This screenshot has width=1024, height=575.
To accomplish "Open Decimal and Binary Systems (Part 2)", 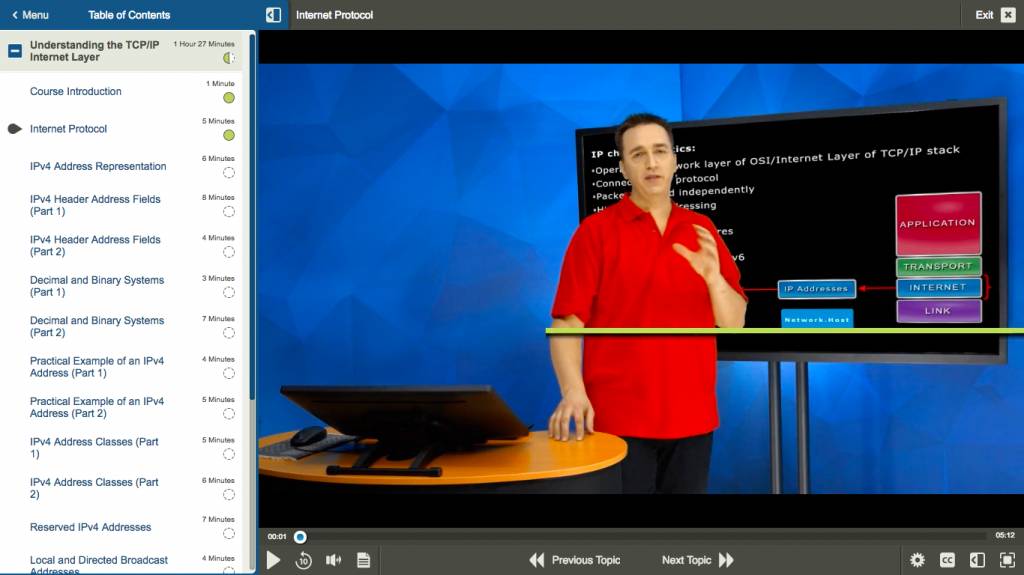I will 97,327.
